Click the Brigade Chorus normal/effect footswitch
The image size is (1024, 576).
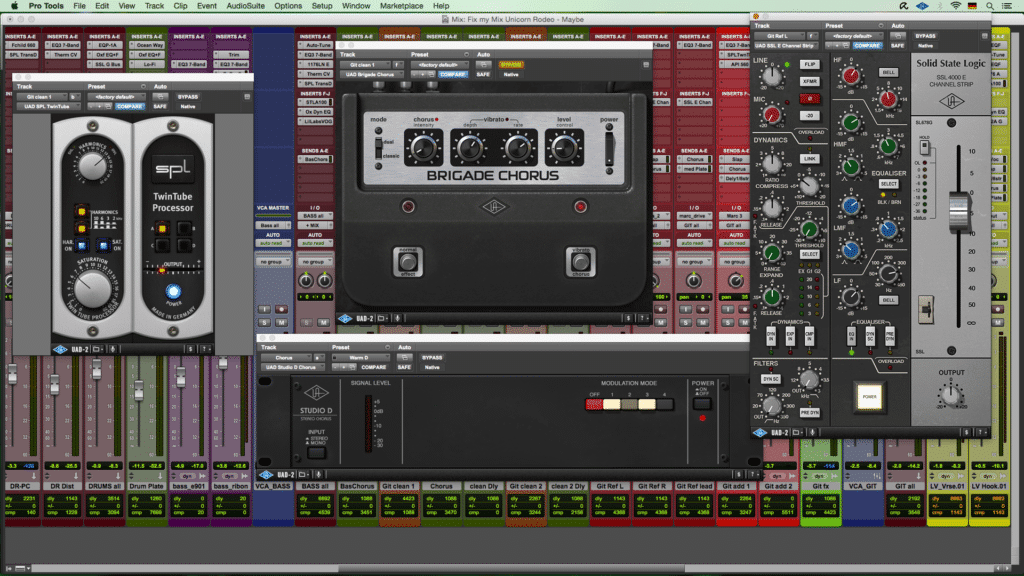(408, 262)
